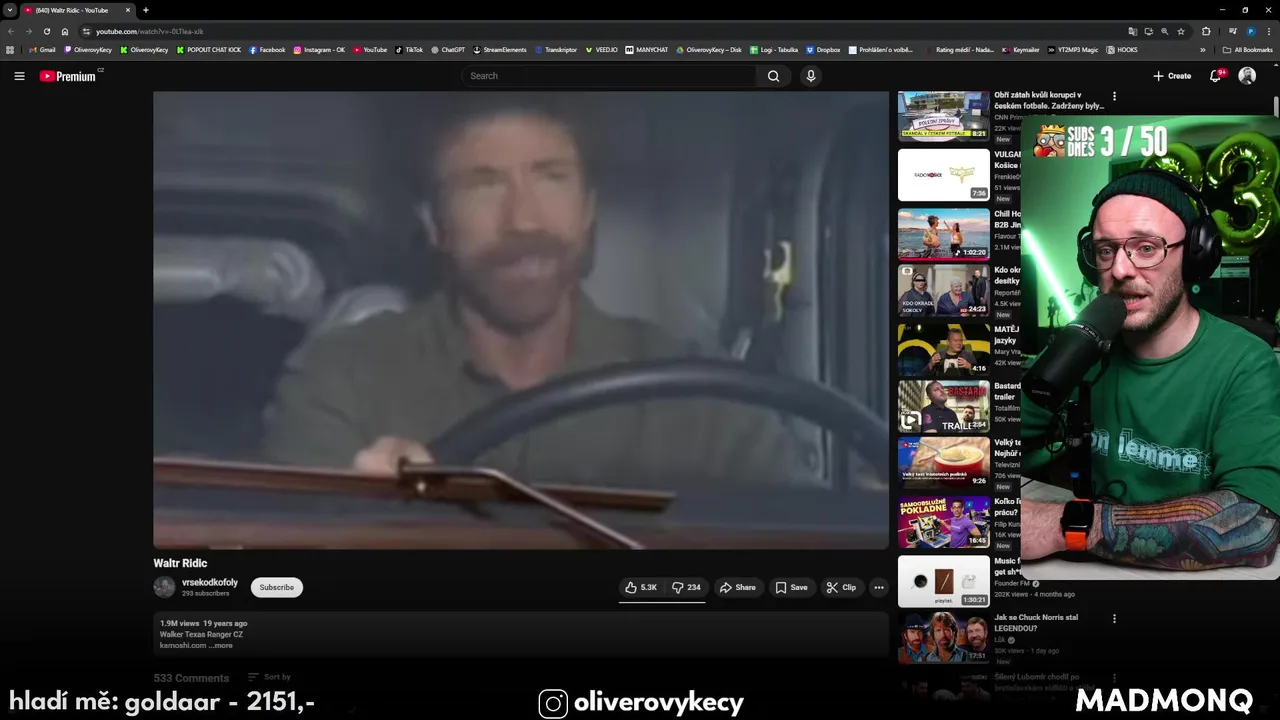The height and width of the screenshot is (720, 1280).
Task: Click the Create button
Action: point(1172,76)
